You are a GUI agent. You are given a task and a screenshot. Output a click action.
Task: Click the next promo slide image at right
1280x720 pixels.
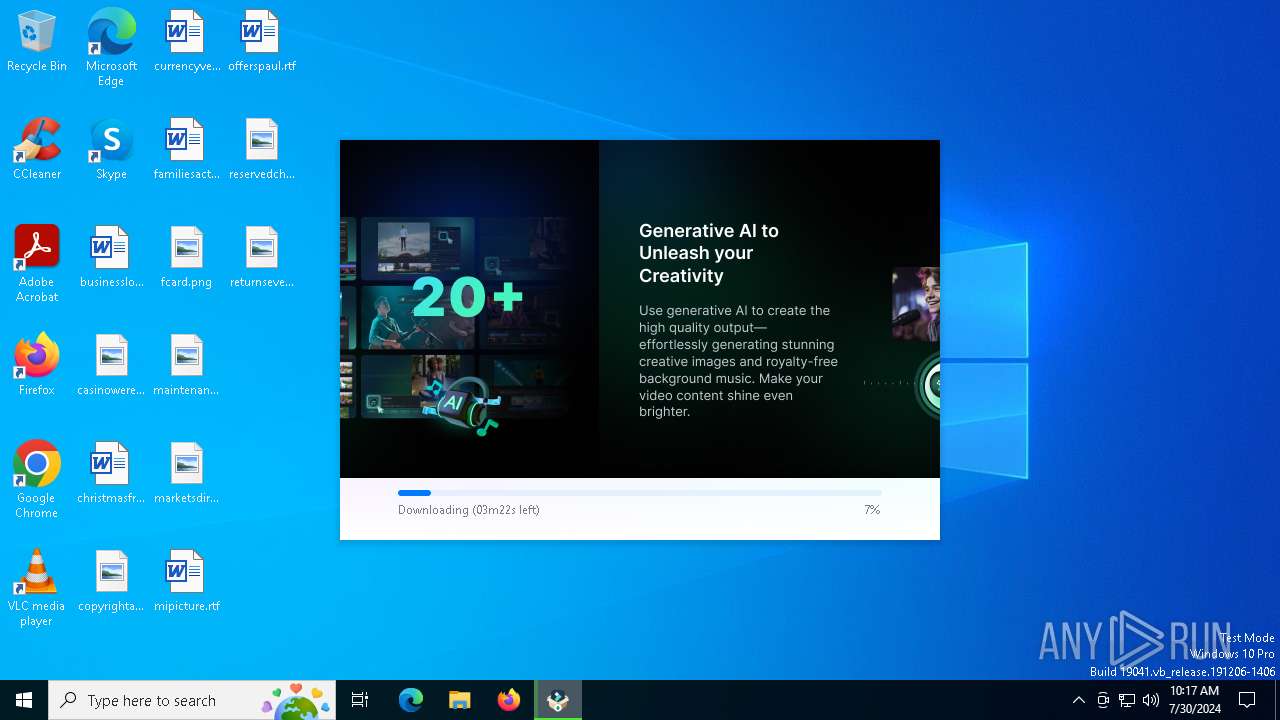916,340
